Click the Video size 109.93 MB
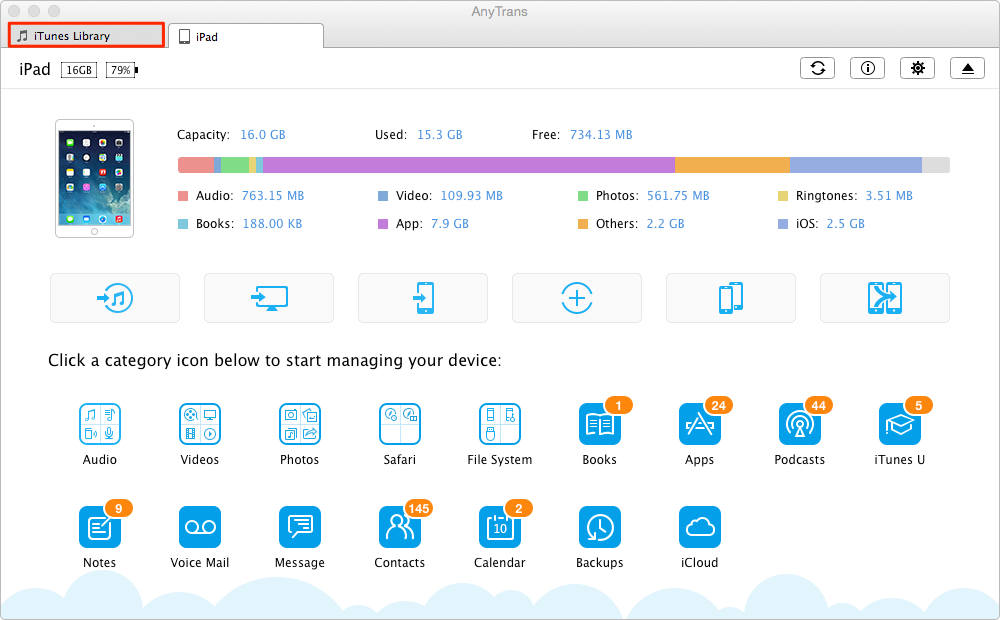The height and width of the screenshot is (620, 1000). tap(472, 196)
